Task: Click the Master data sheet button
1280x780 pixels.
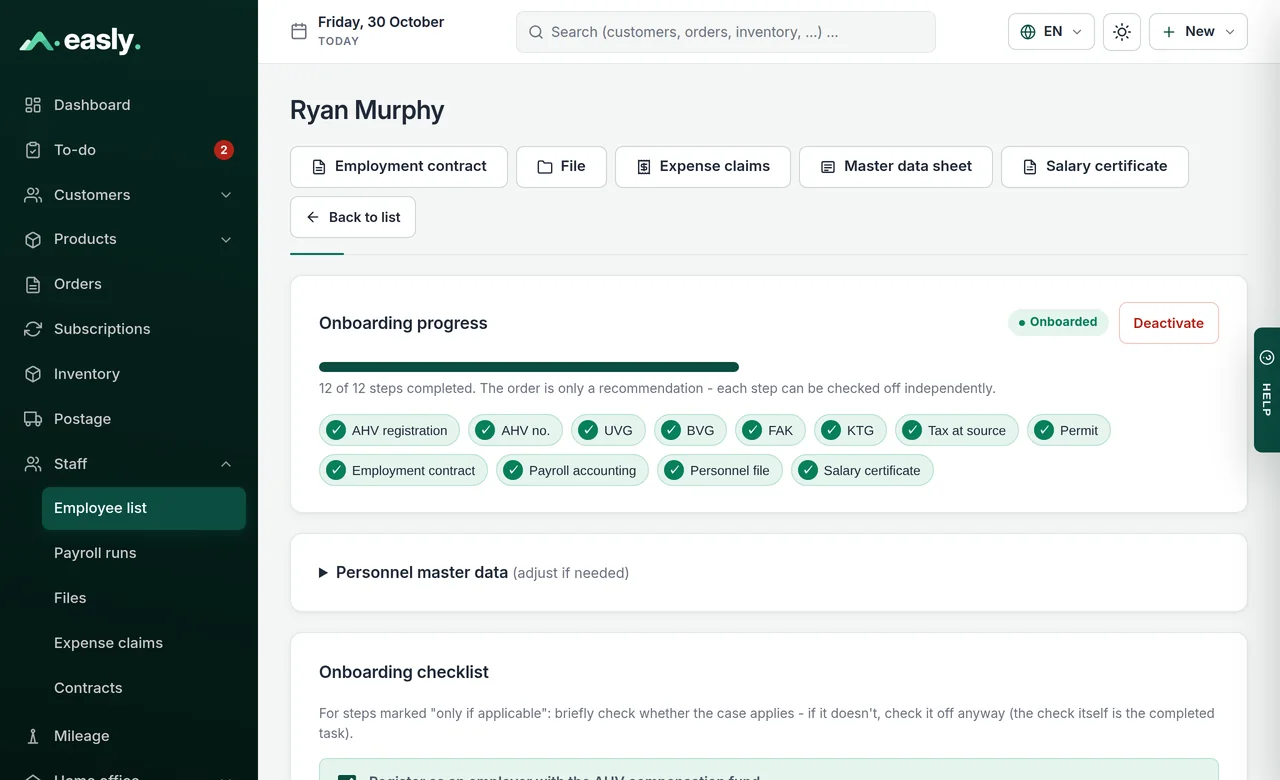Action: [x=896, y=167]
